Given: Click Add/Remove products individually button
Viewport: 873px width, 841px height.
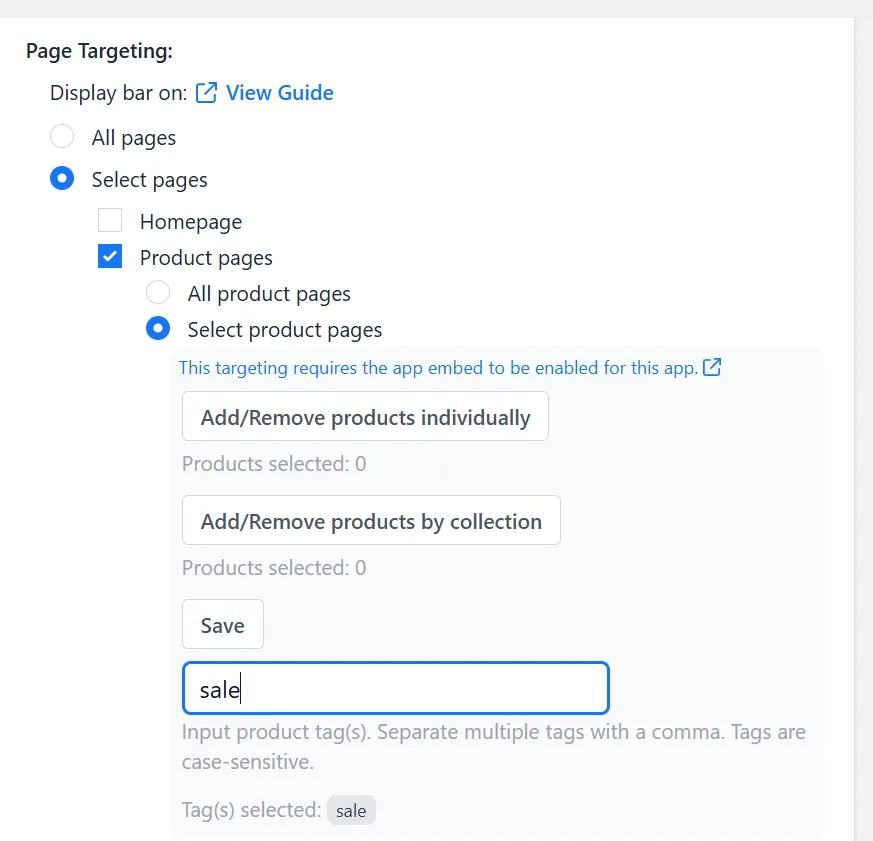Looking at the screenshot, I should point(365,416).
